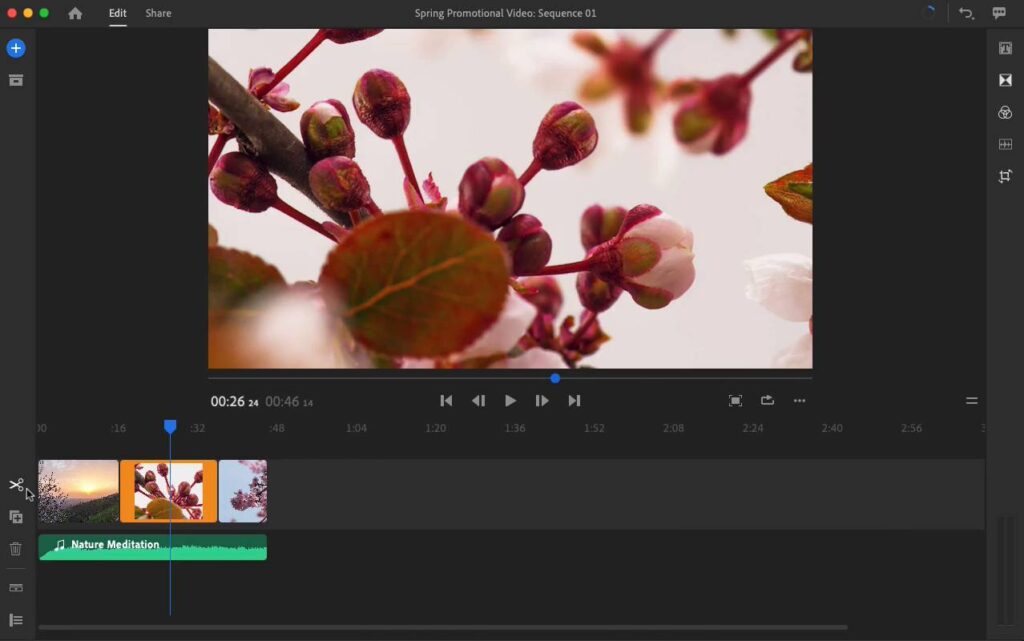The width and height of the screenshot is (1024, 641).
Task: Toggle loop playback
Action: coord(767,401)
